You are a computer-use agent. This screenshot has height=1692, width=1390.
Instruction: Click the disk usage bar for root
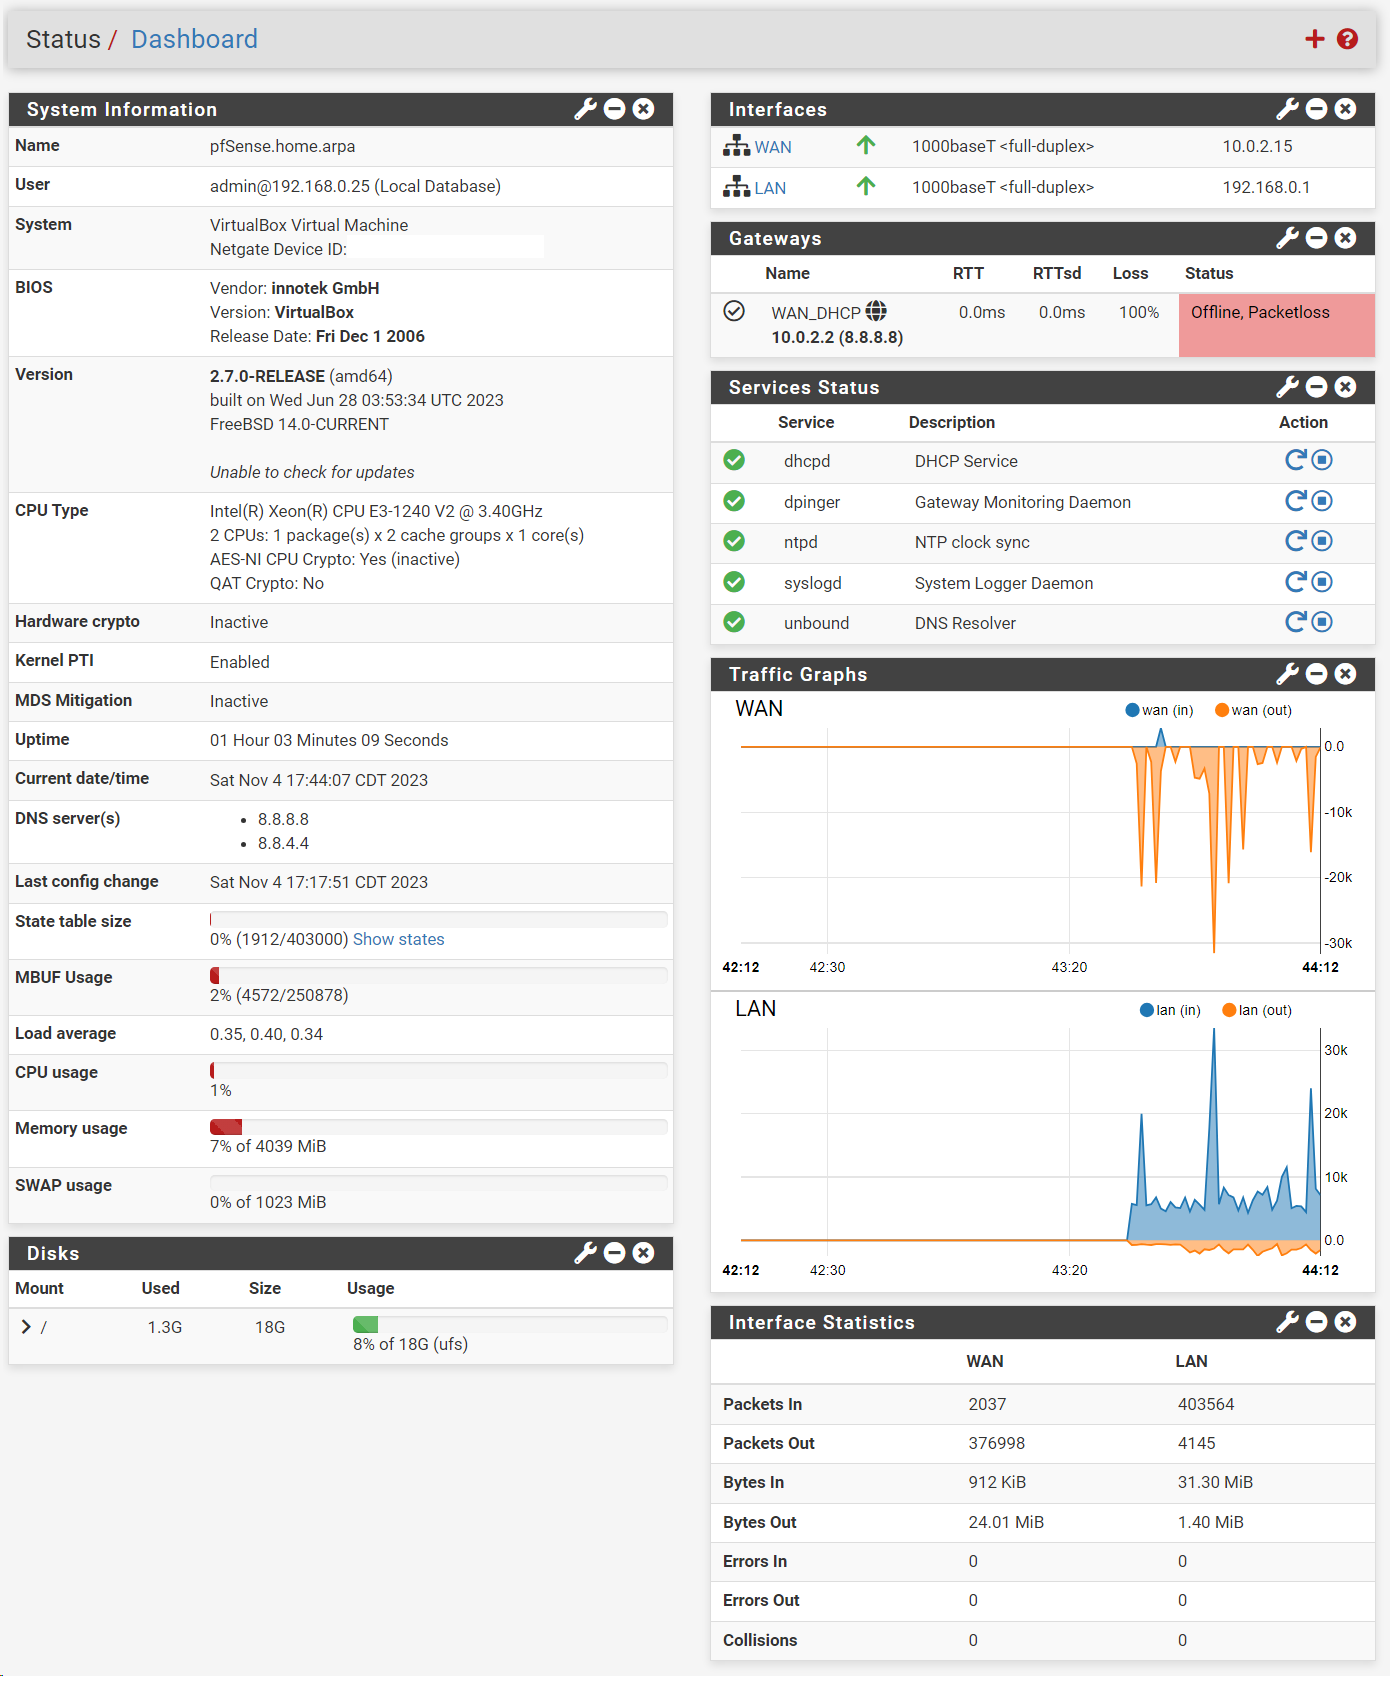(510, 1324)
